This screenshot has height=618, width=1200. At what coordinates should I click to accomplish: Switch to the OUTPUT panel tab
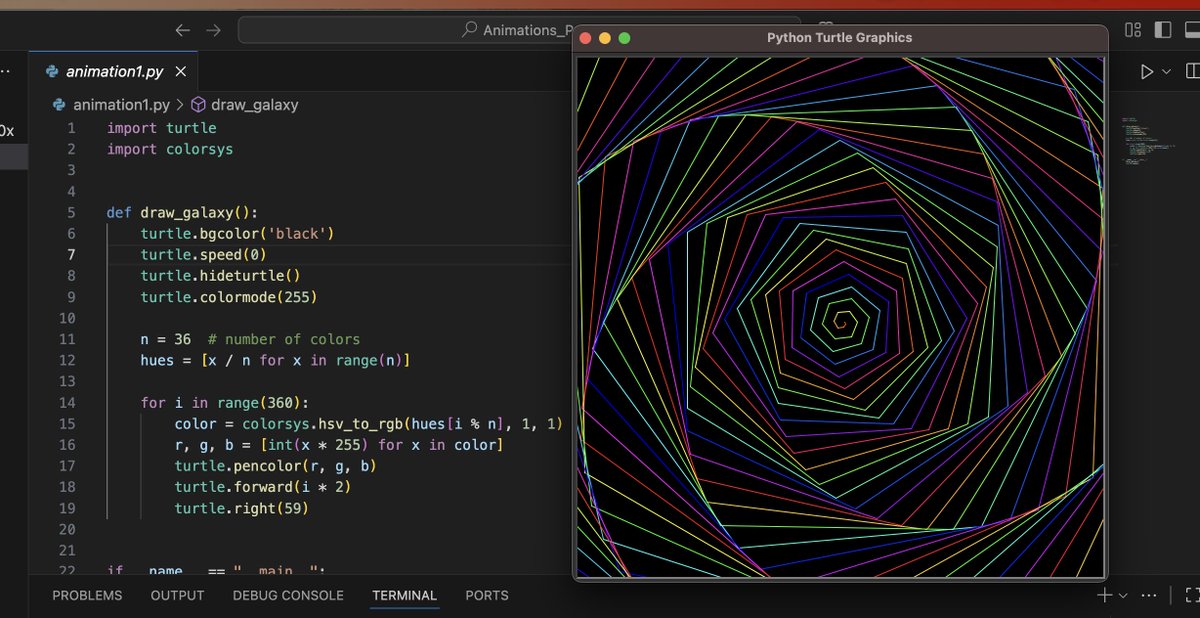[177, 595]
